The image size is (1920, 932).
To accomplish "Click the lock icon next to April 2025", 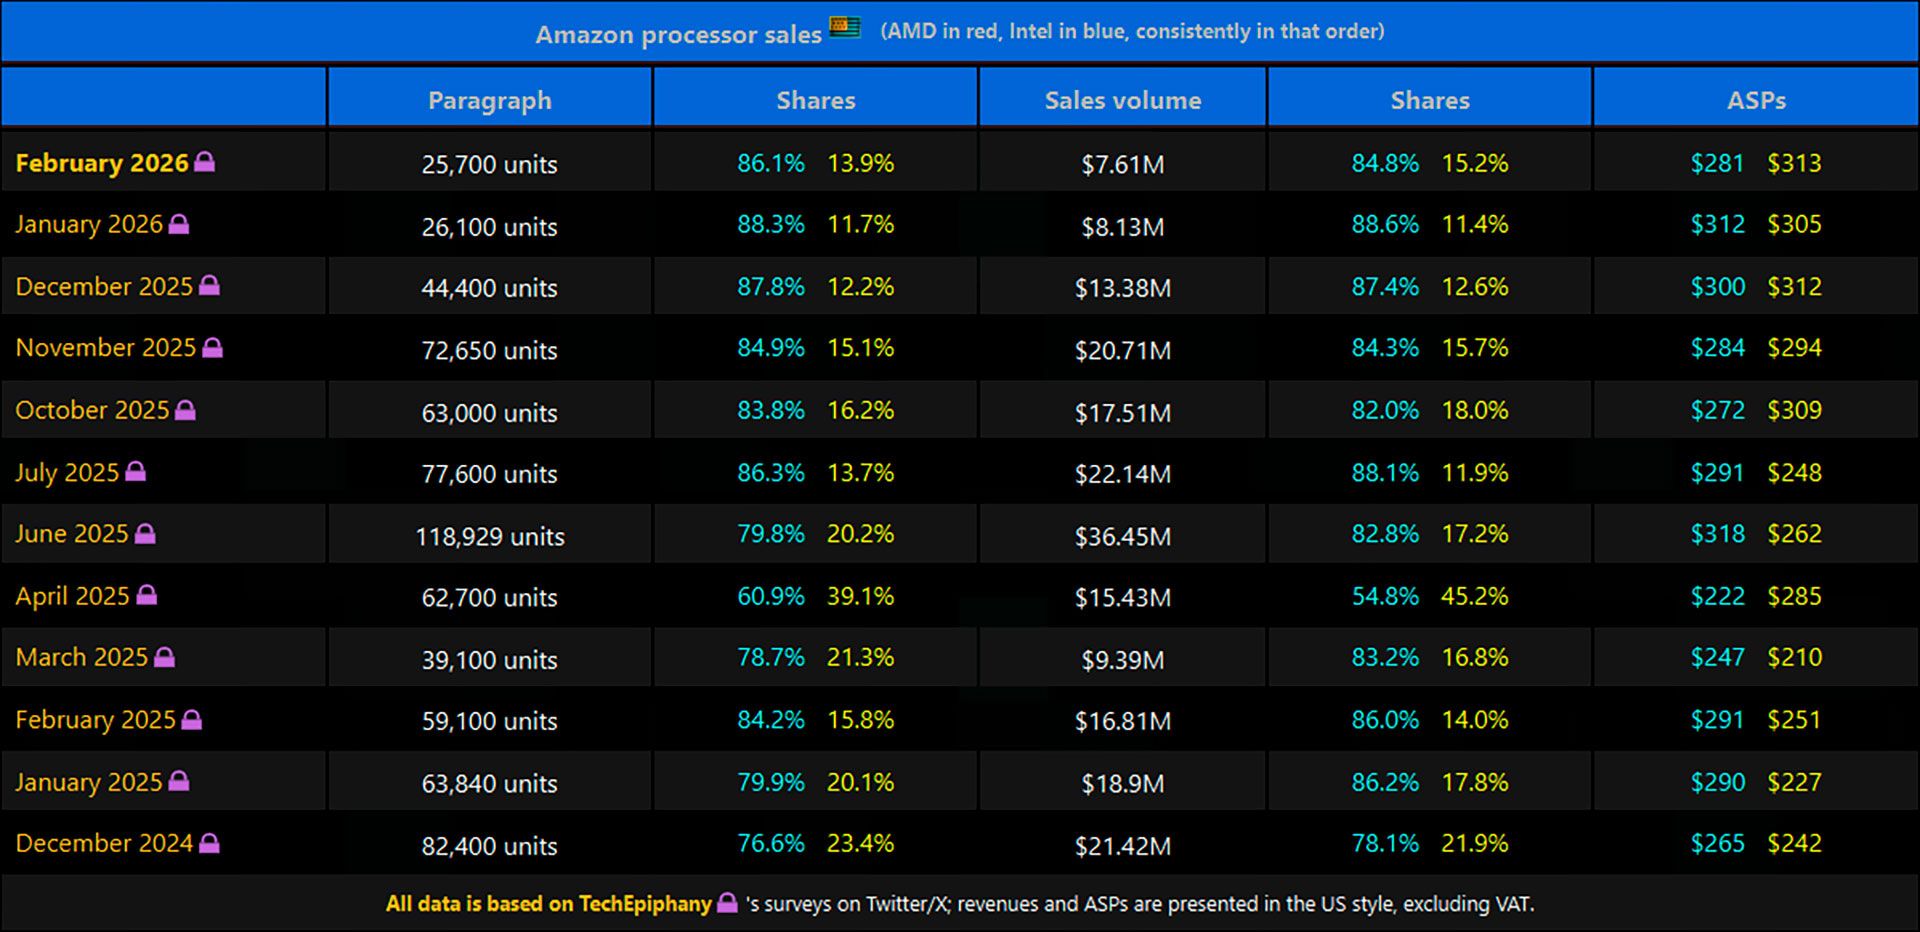I will coord(146,596).
